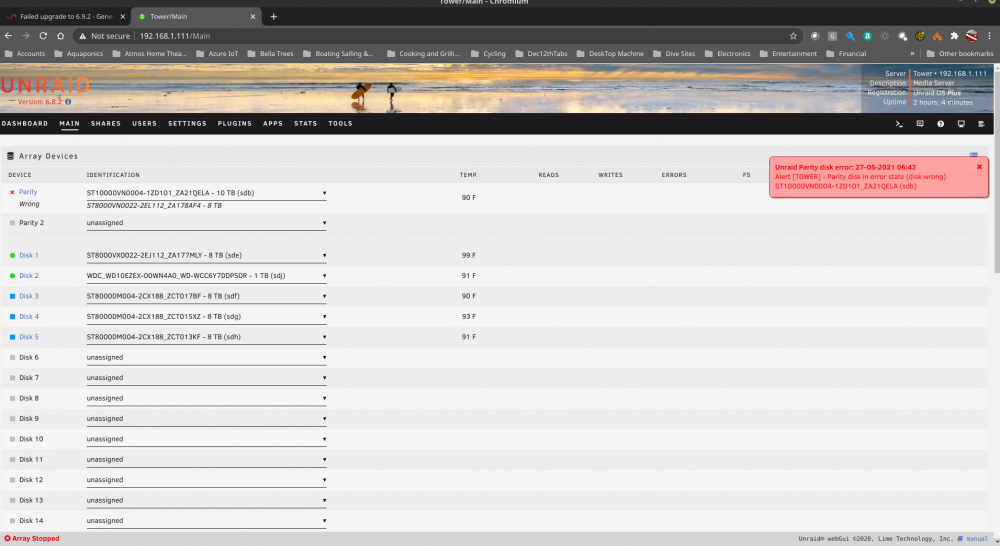
Task: Open the Shares menu
Action: click(x=106, y=124)
